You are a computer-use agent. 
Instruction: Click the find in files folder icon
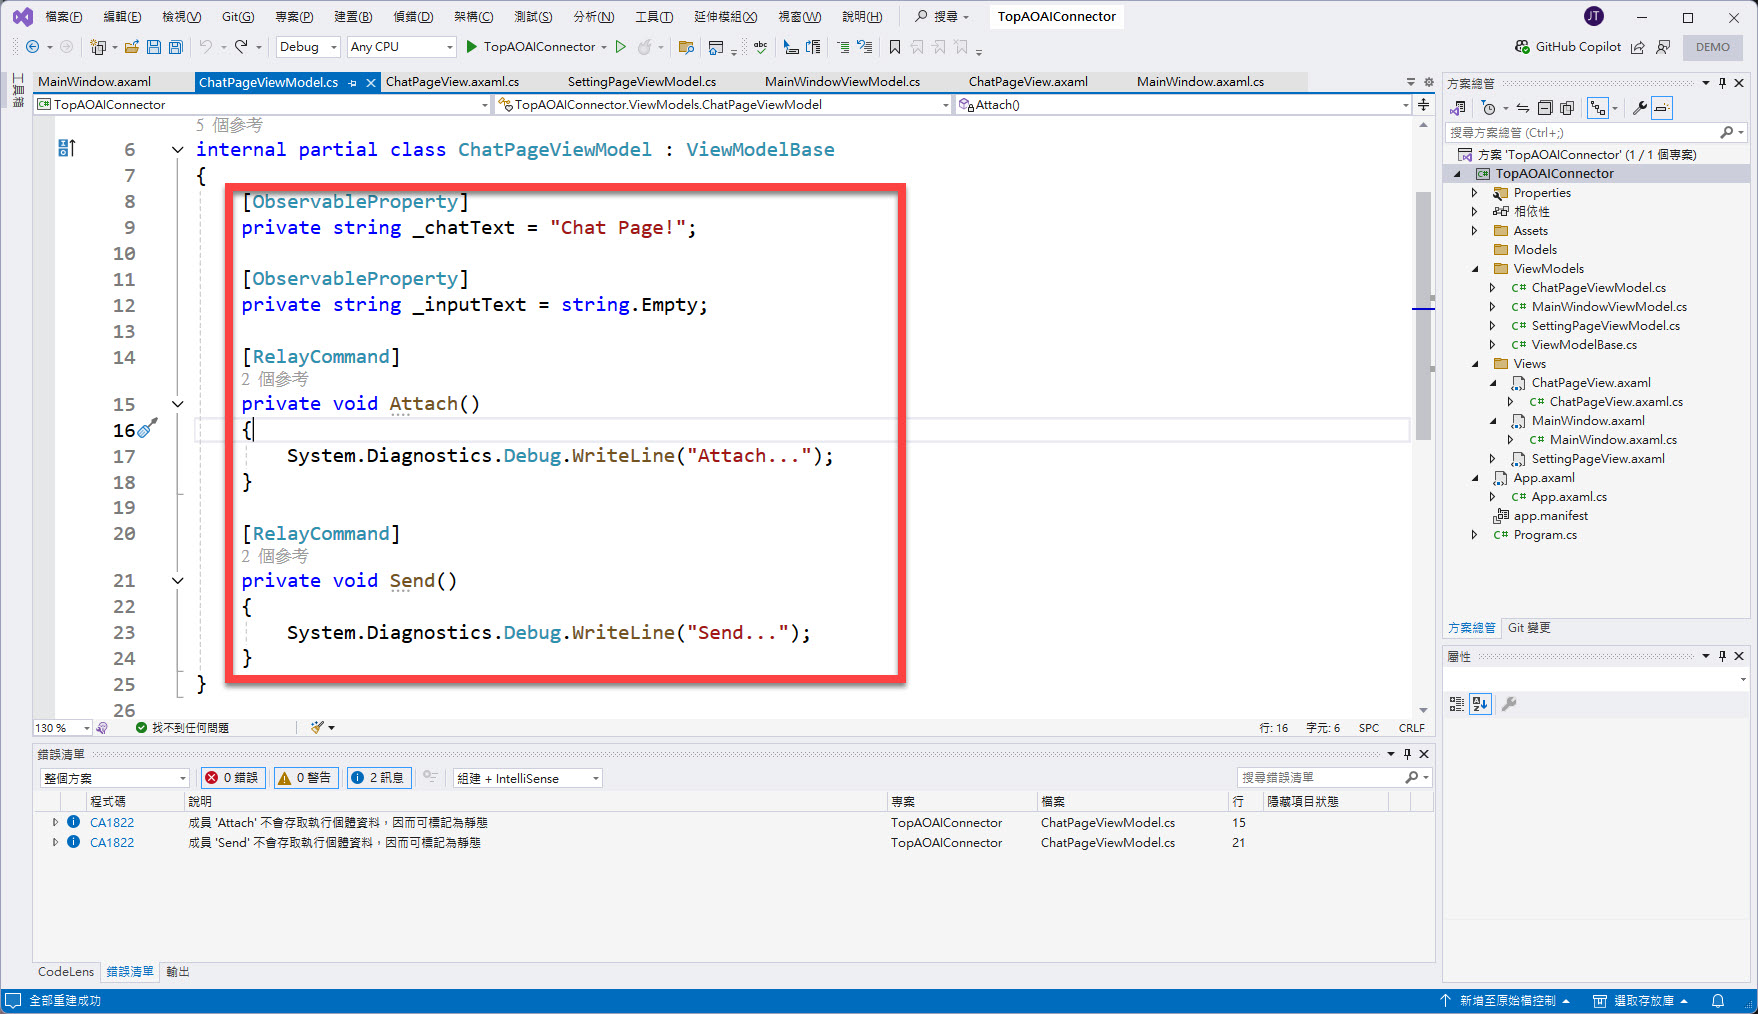click(x=686, y=47)
